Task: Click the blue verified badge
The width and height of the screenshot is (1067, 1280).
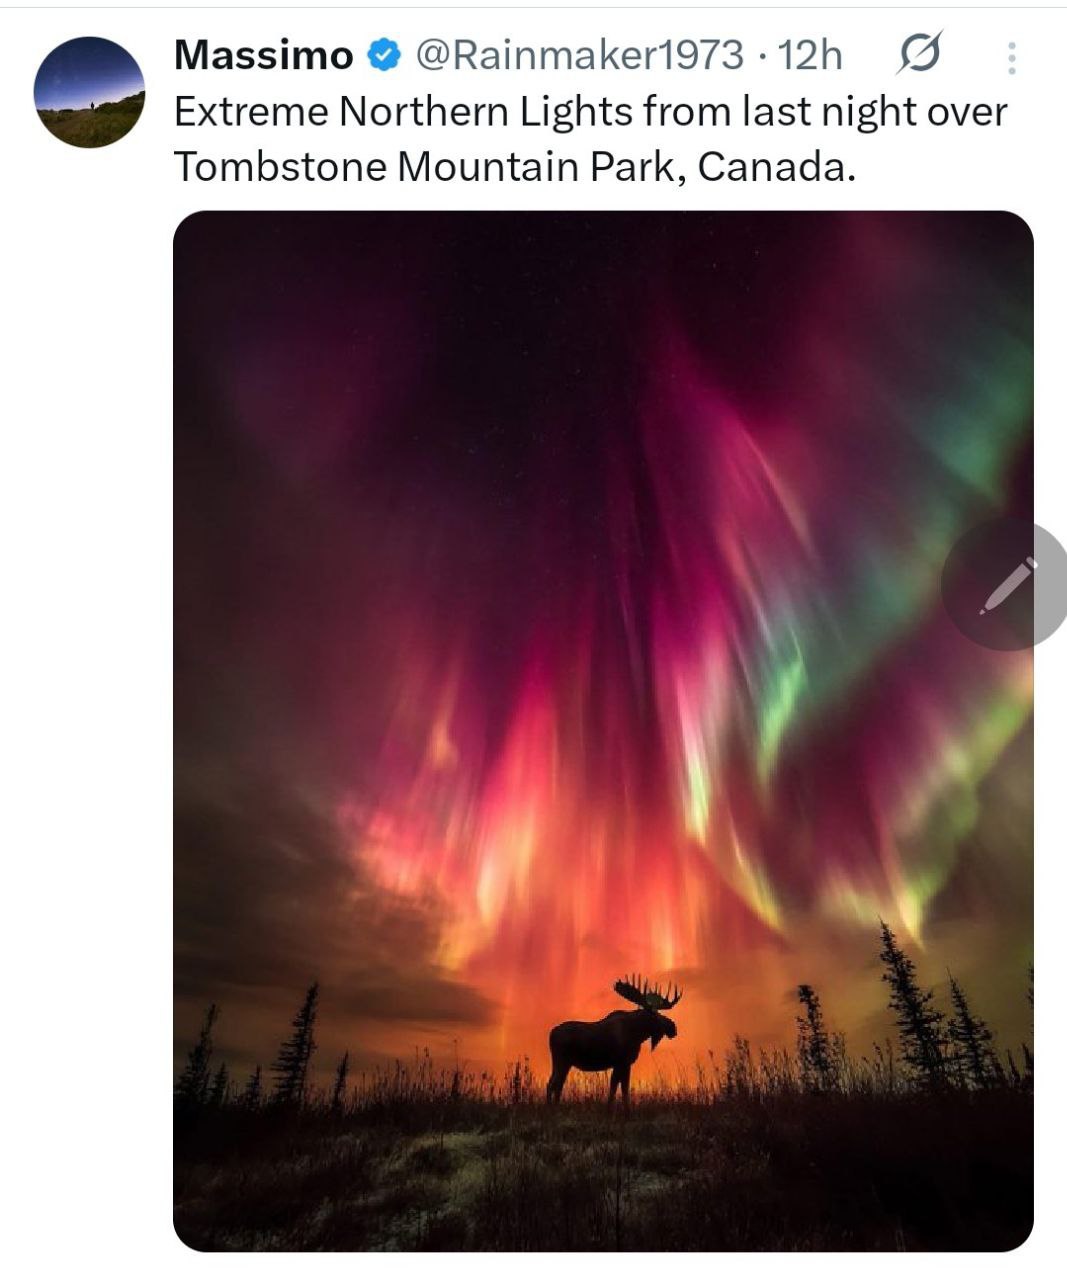Action: pyautogui.click(x=384, y=56)
